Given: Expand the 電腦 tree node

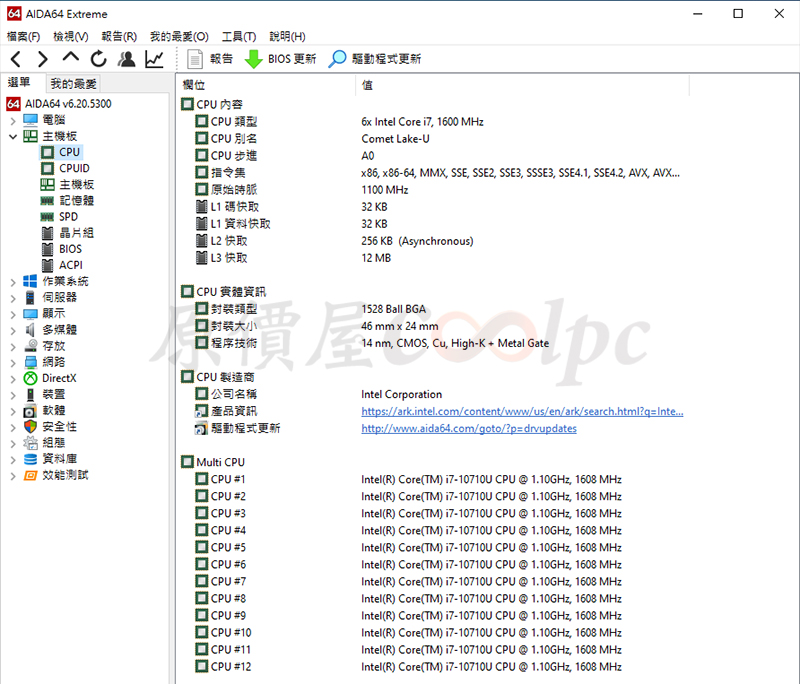Looking at the screenshot, I should [13, 121].
